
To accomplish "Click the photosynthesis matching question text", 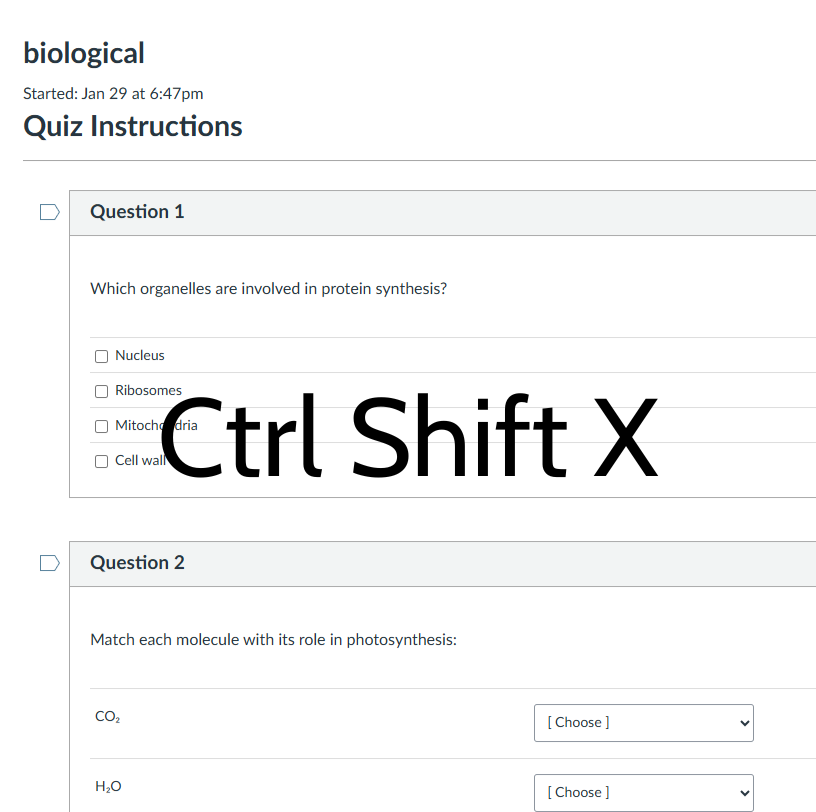I will (x=273, y=640).
